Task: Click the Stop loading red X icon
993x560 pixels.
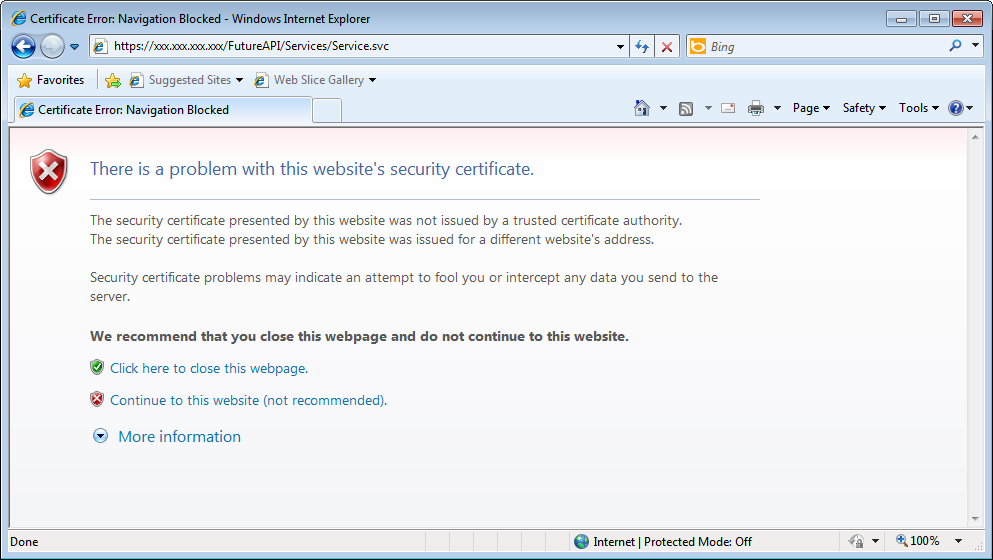Action: [667, 46]
